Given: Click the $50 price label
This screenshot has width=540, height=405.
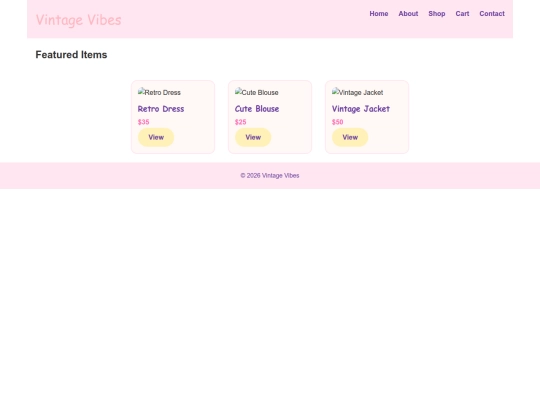Looking at the screenshot, I should tap(338, 122).
